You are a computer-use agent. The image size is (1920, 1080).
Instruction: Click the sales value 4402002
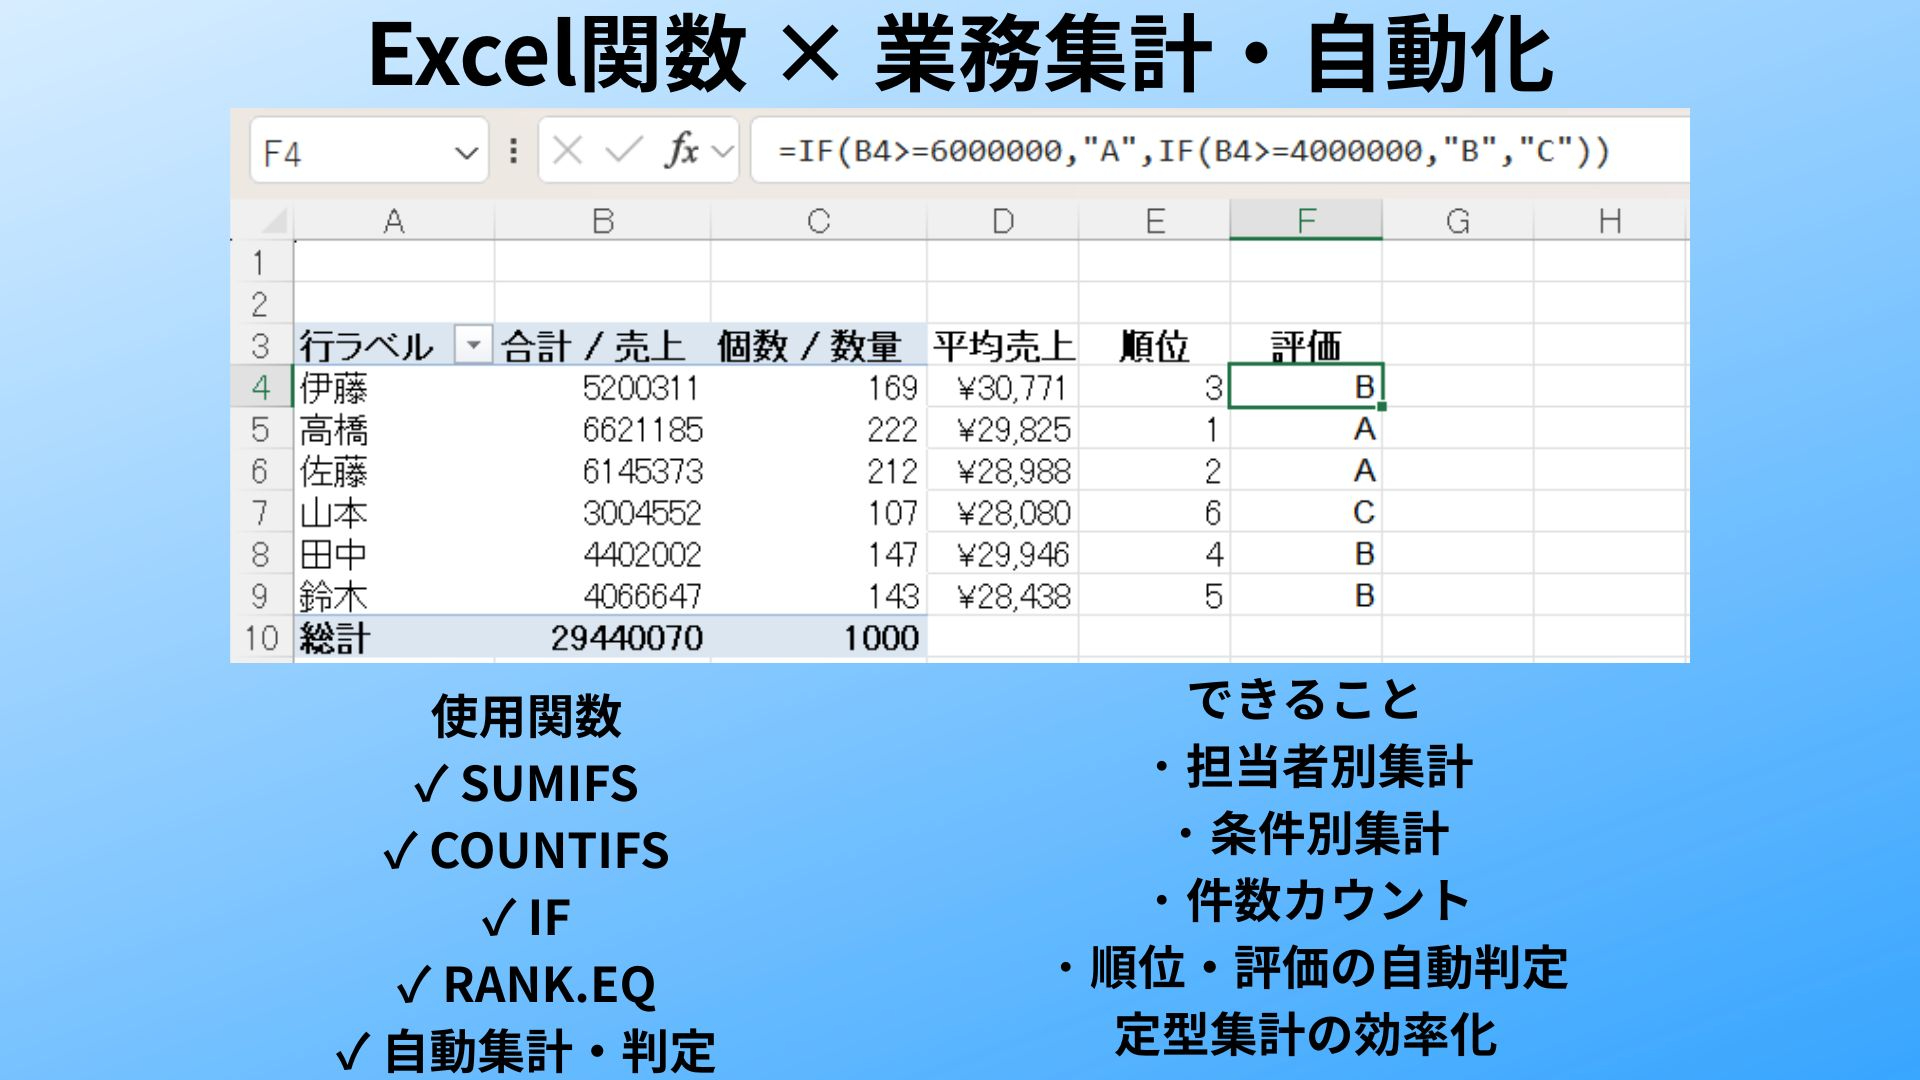602,554
